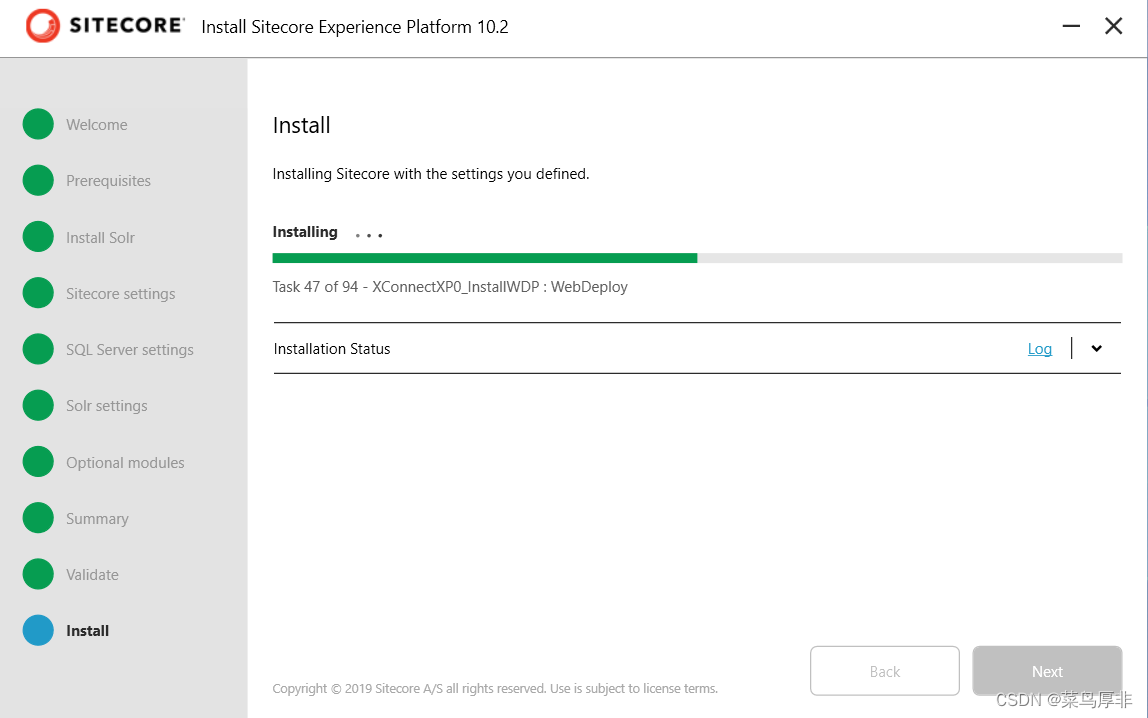The image size is (1148, 718).
Task: Click the Solr settings step circle
Action: coord(38,405)
